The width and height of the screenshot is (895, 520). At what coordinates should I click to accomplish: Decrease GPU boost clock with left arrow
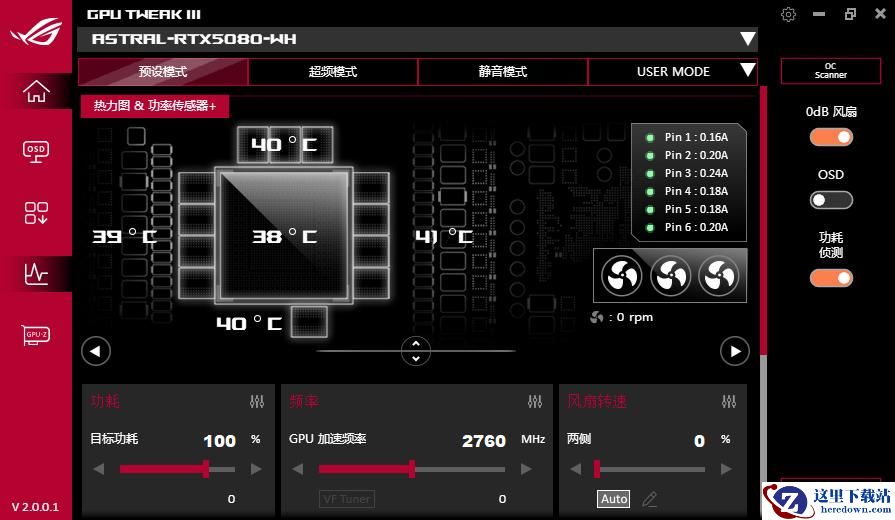pos(297,469)
